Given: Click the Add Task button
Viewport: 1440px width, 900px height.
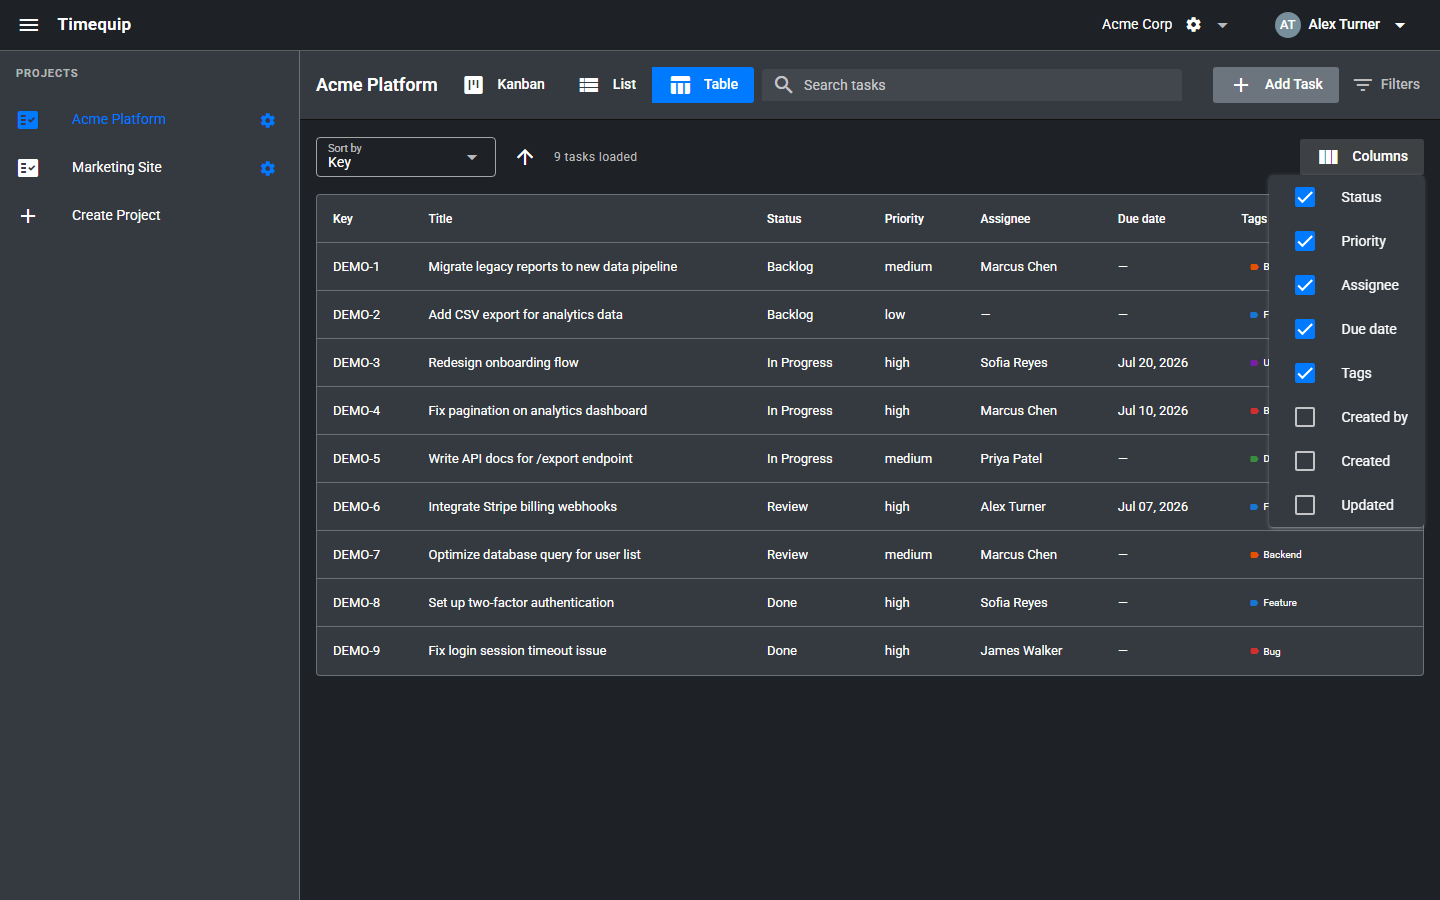Looking at the screenshot, I should pos(1276,85).
